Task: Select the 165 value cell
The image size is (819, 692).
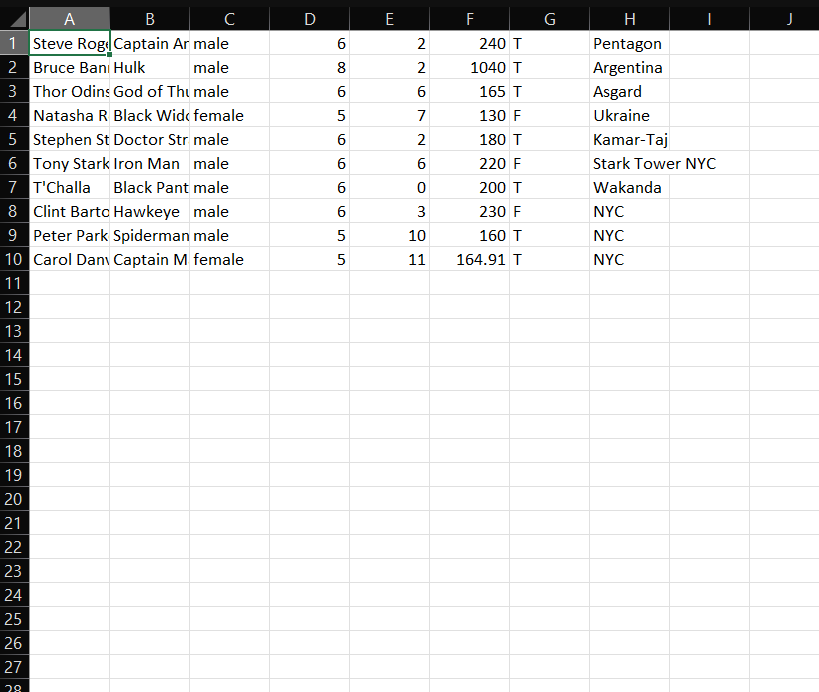Action: [x=469, y=91]
